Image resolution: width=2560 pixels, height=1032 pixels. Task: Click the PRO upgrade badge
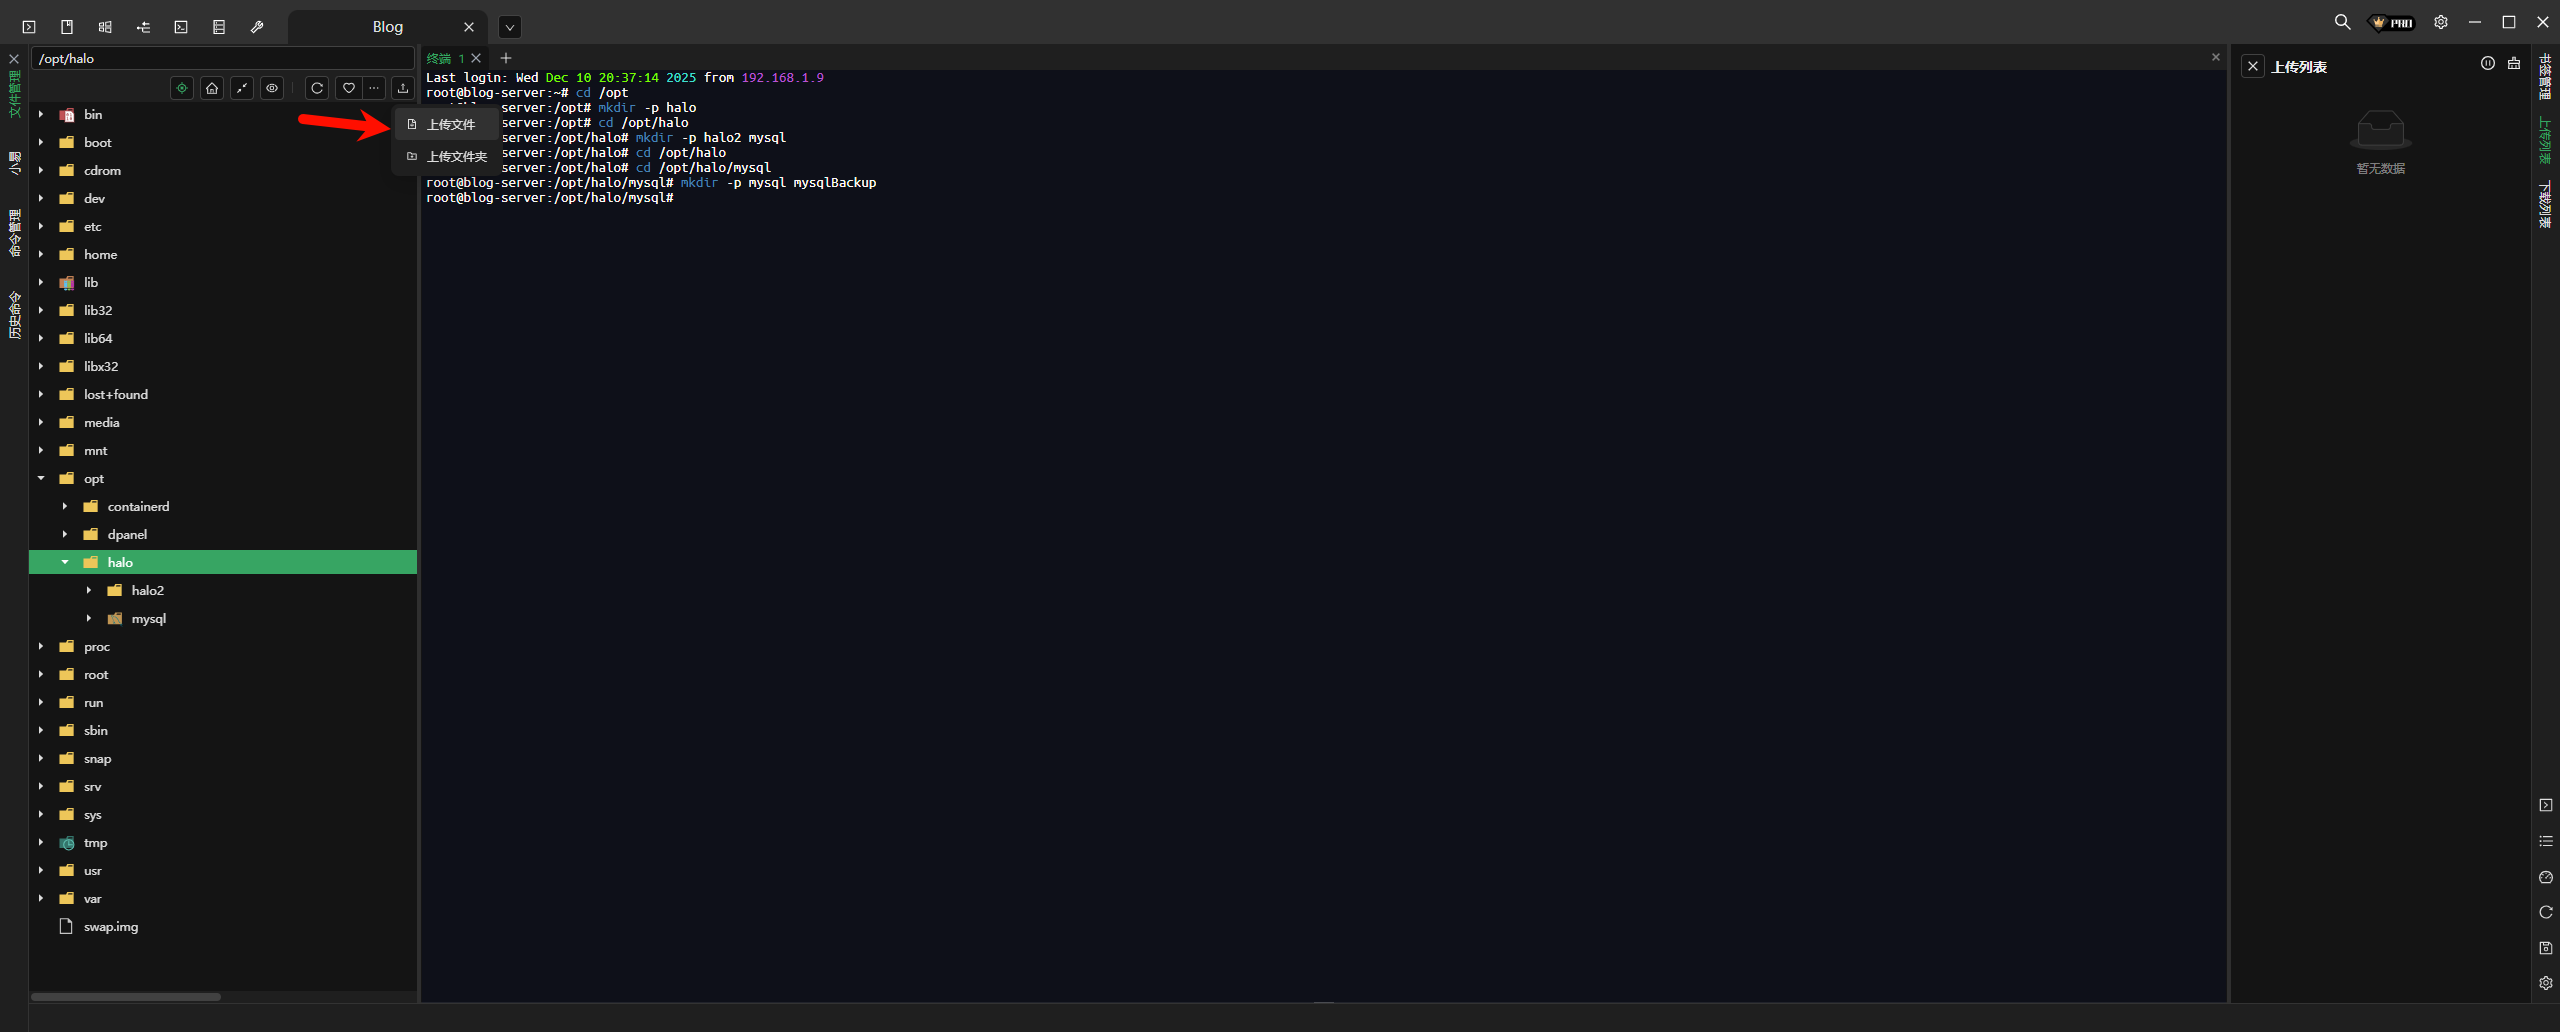pyautogui.click(x=2393, y=22)
